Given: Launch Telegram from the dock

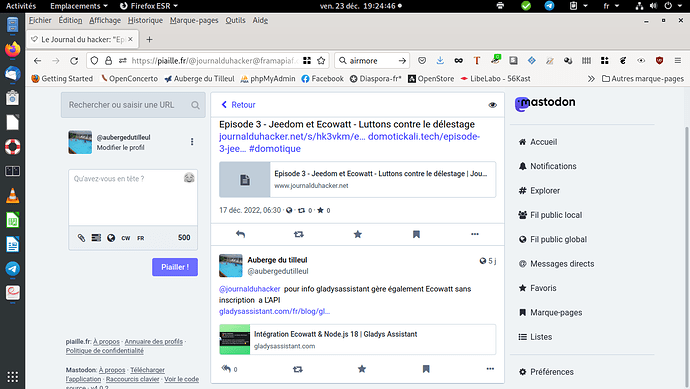Looking at the screenshot, I should click(x=12, y=268).
